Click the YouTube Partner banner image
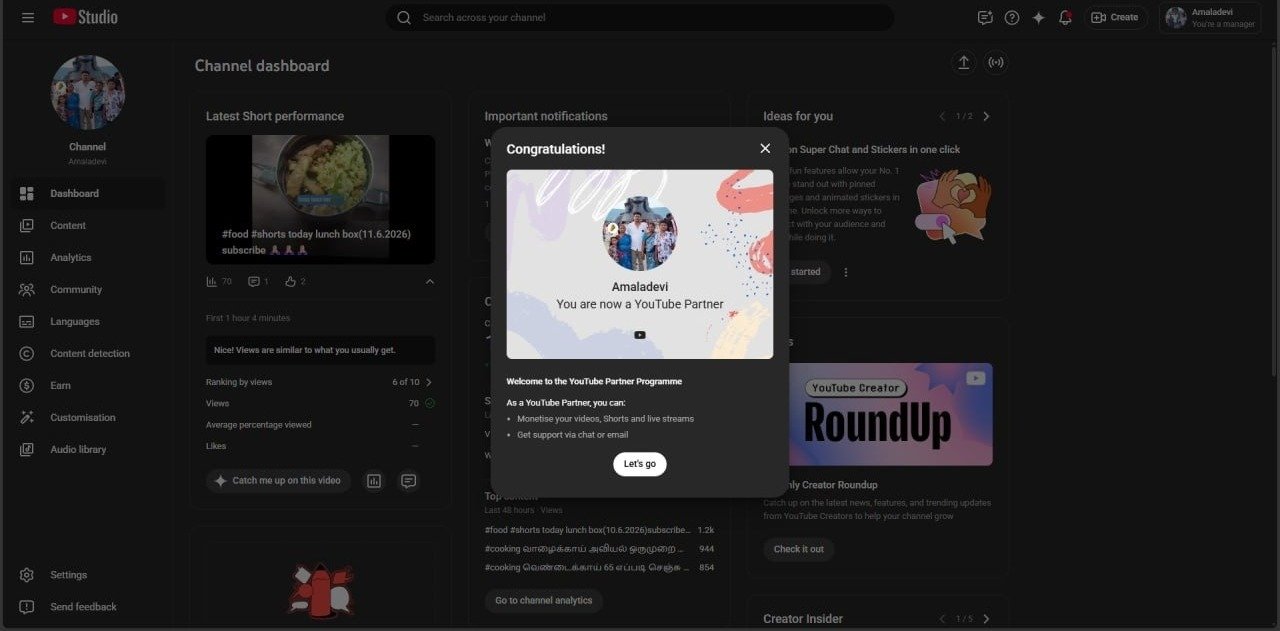This screenshot has width=1280, height=631. (x=640, y=264)
